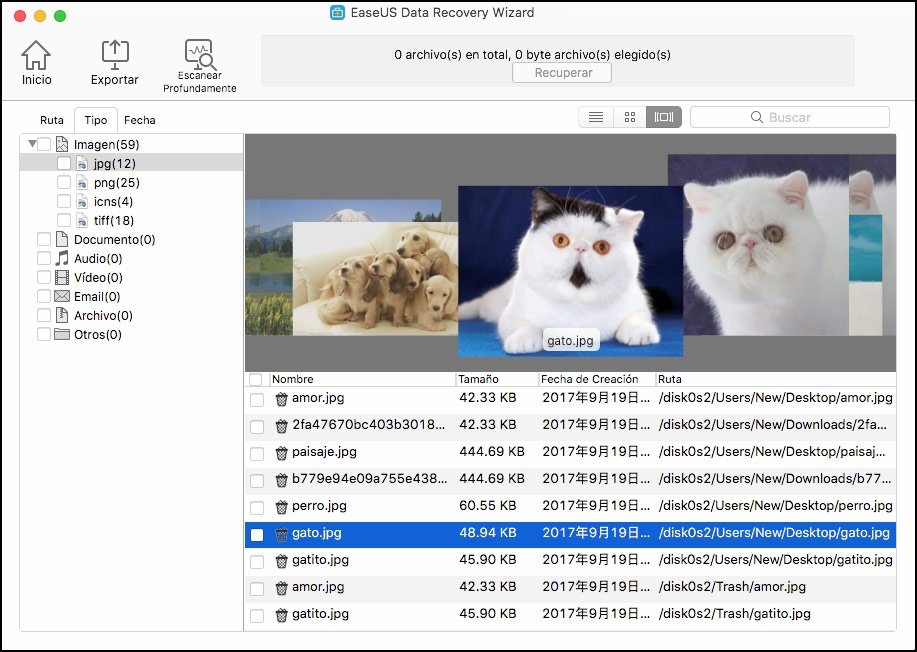
Task: Select the Vídeo(0) category label
Action: tap(98, 277)
